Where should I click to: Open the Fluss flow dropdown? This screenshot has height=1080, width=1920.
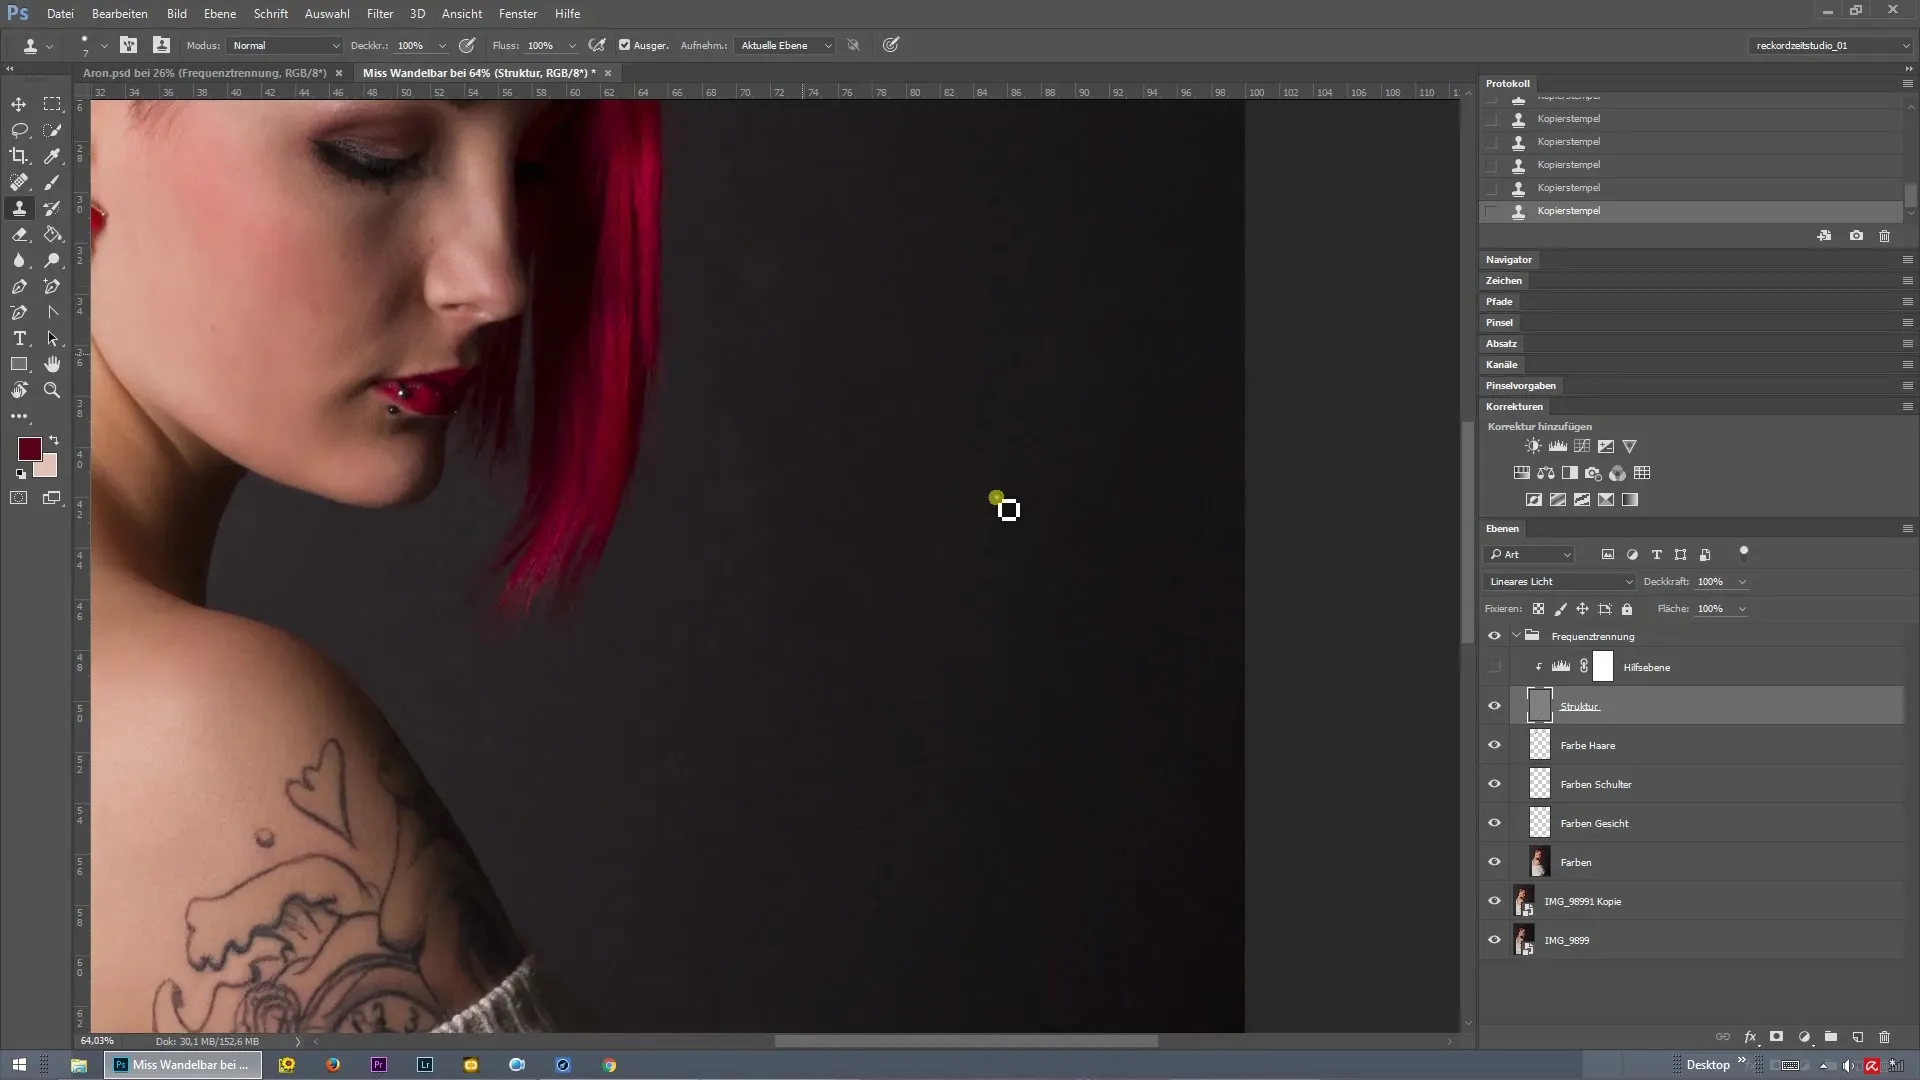tap(571, 45)
